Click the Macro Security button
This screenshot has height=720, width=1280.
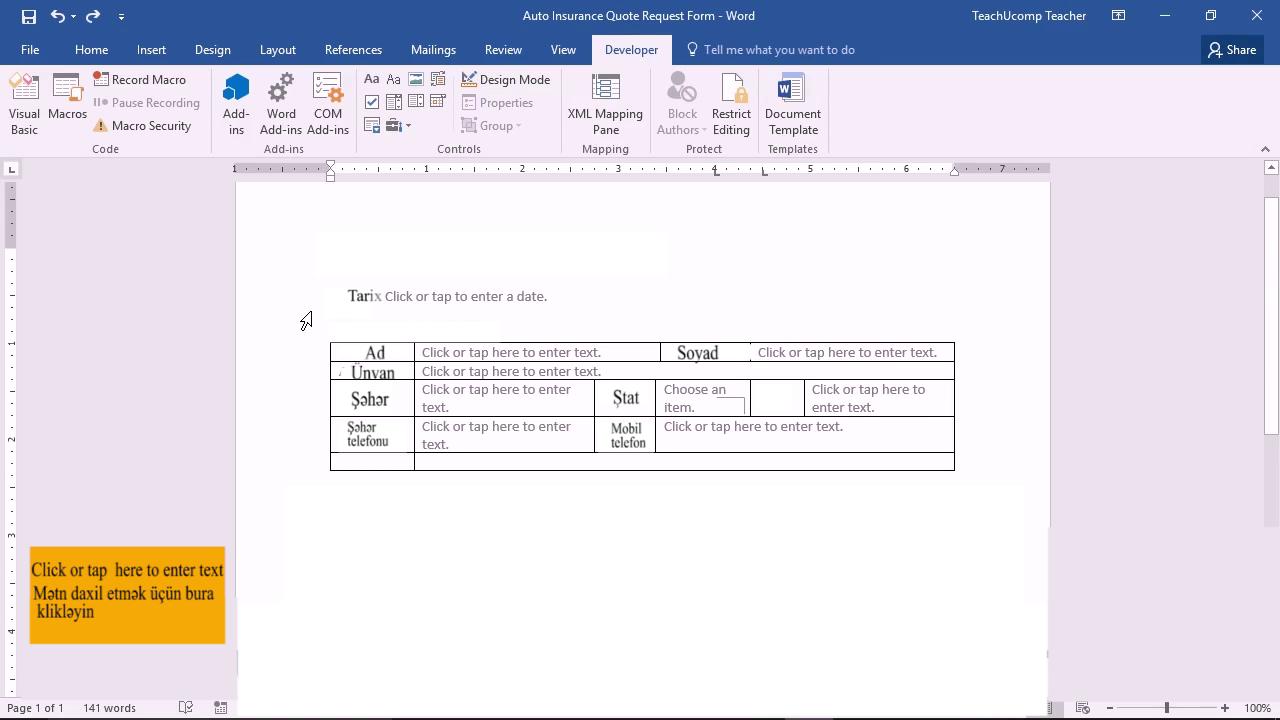(x=142, y=126)
